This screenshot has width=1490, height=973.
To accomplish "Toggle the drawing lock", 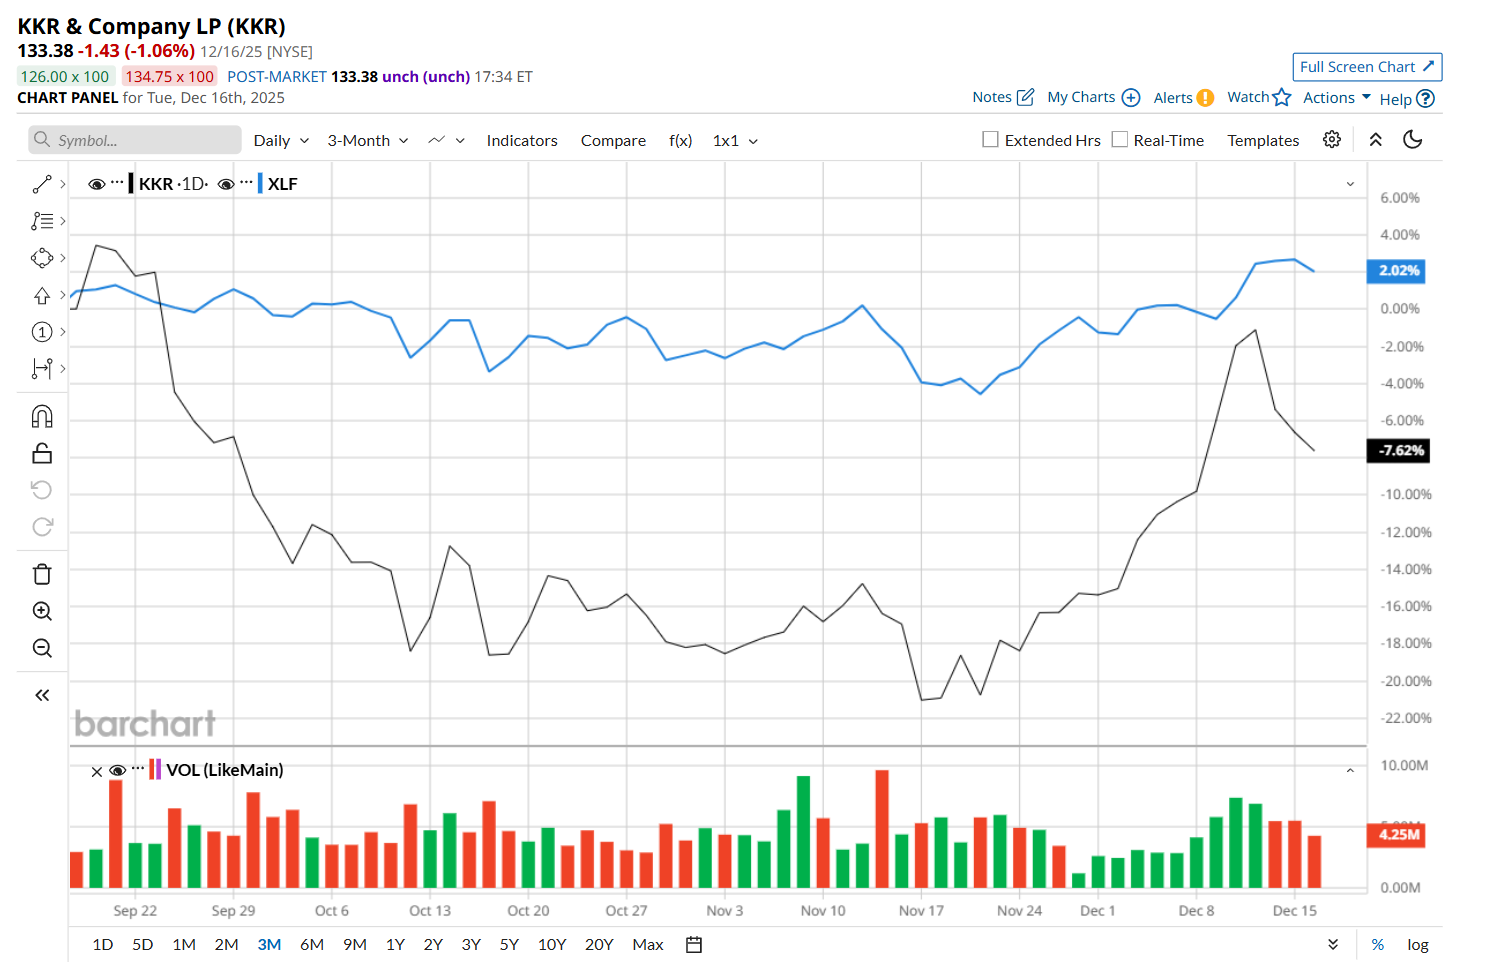I will tap(41, 453).
